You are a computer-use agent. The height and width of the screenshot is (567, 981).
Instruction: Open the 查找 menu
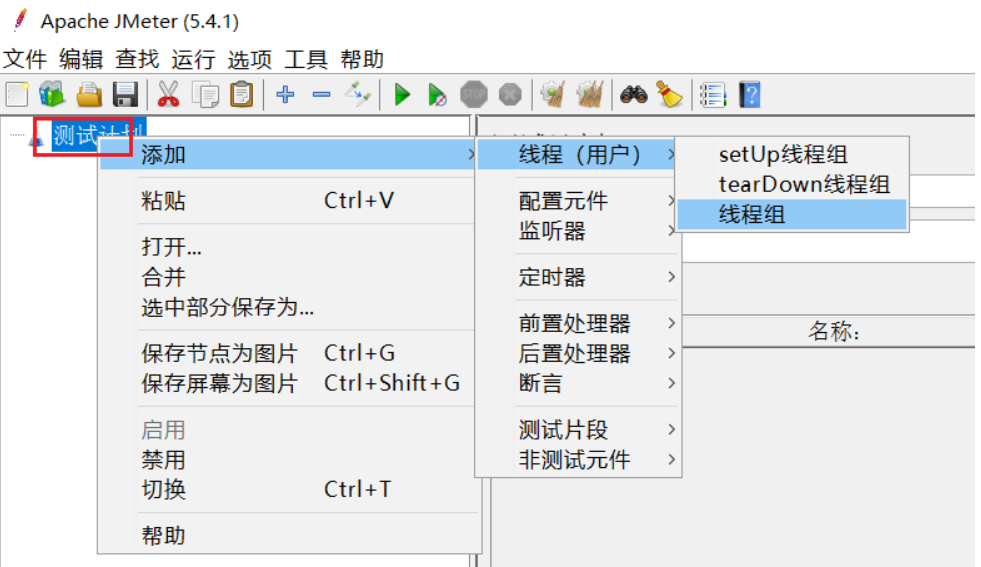tap(138, 59)
